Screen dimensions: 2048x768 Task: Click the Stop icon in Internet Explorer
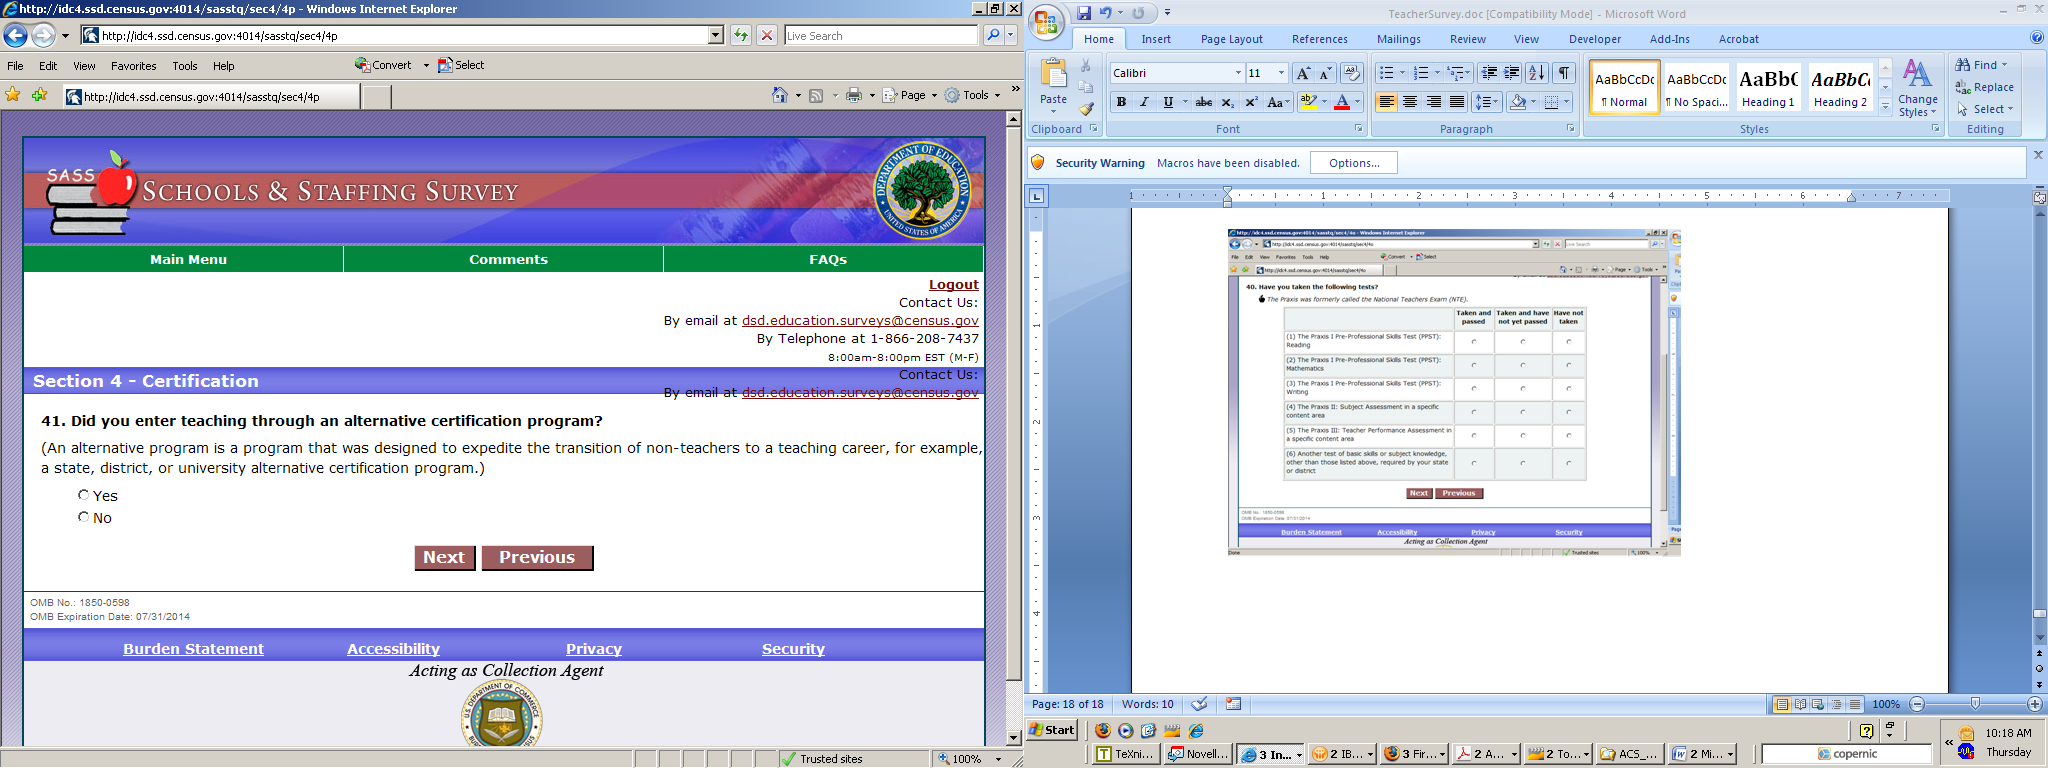[767, 36]
